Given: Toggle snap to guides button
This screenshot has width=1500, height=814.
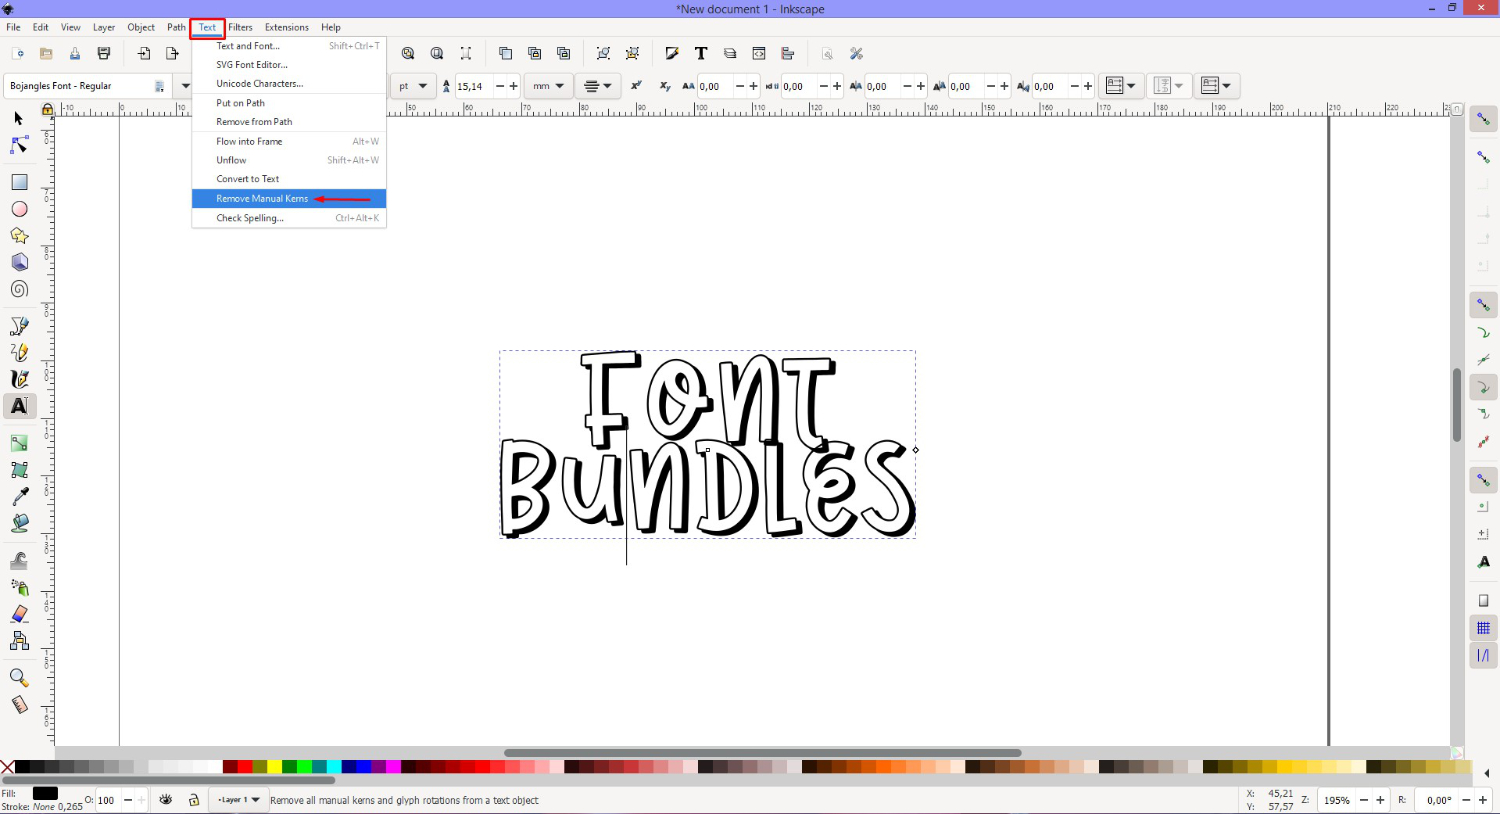Looking at the screenshot, I should coord(1483,655).
